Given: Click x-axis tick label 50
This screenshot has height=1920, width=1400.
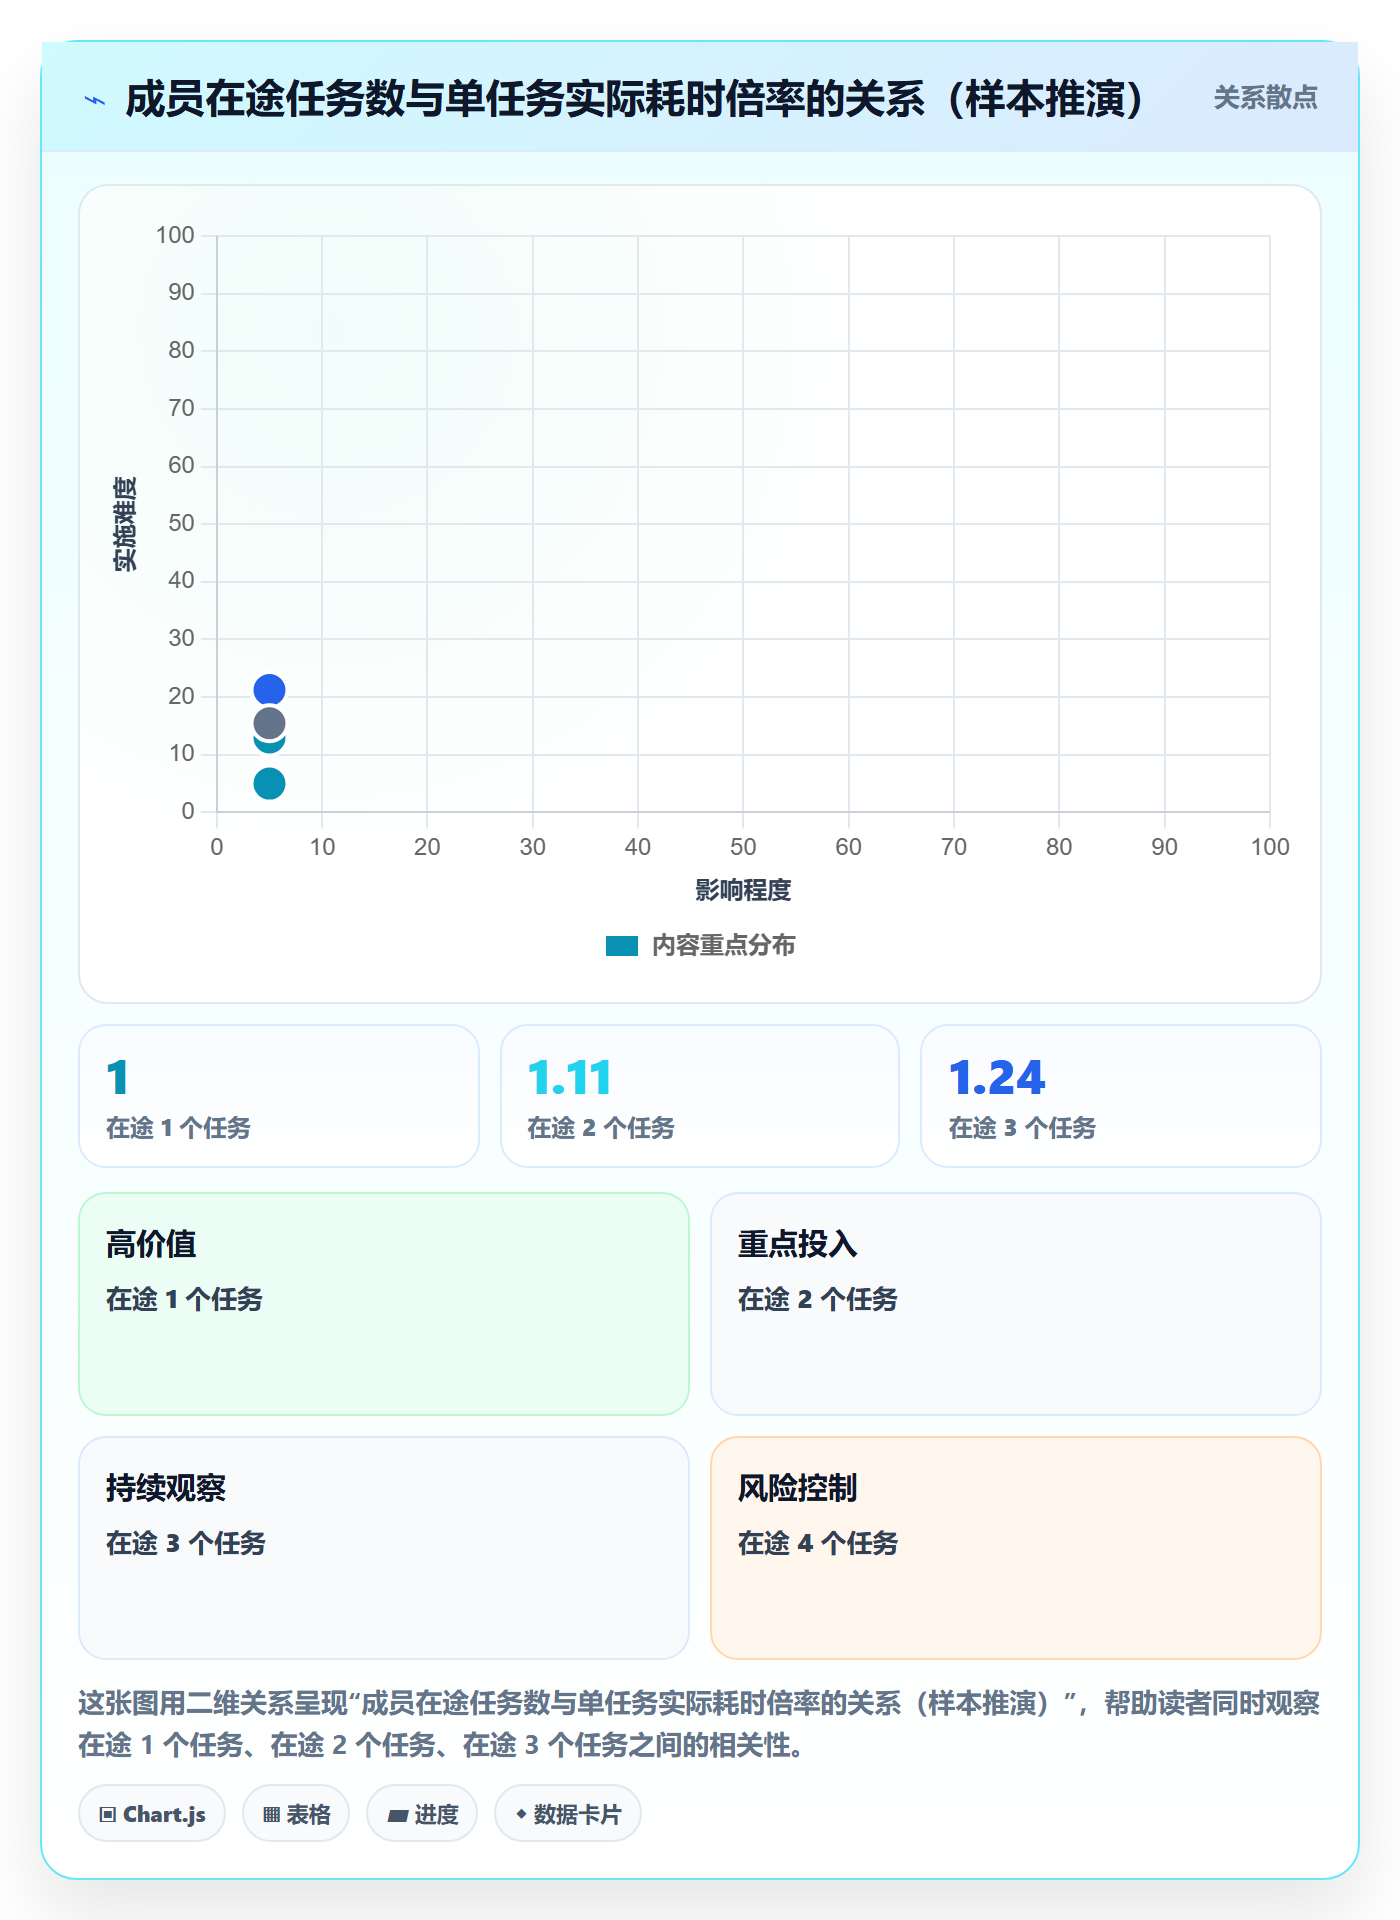Looking at the screenshot, I should pyautogui.click(x=743, y=847).
